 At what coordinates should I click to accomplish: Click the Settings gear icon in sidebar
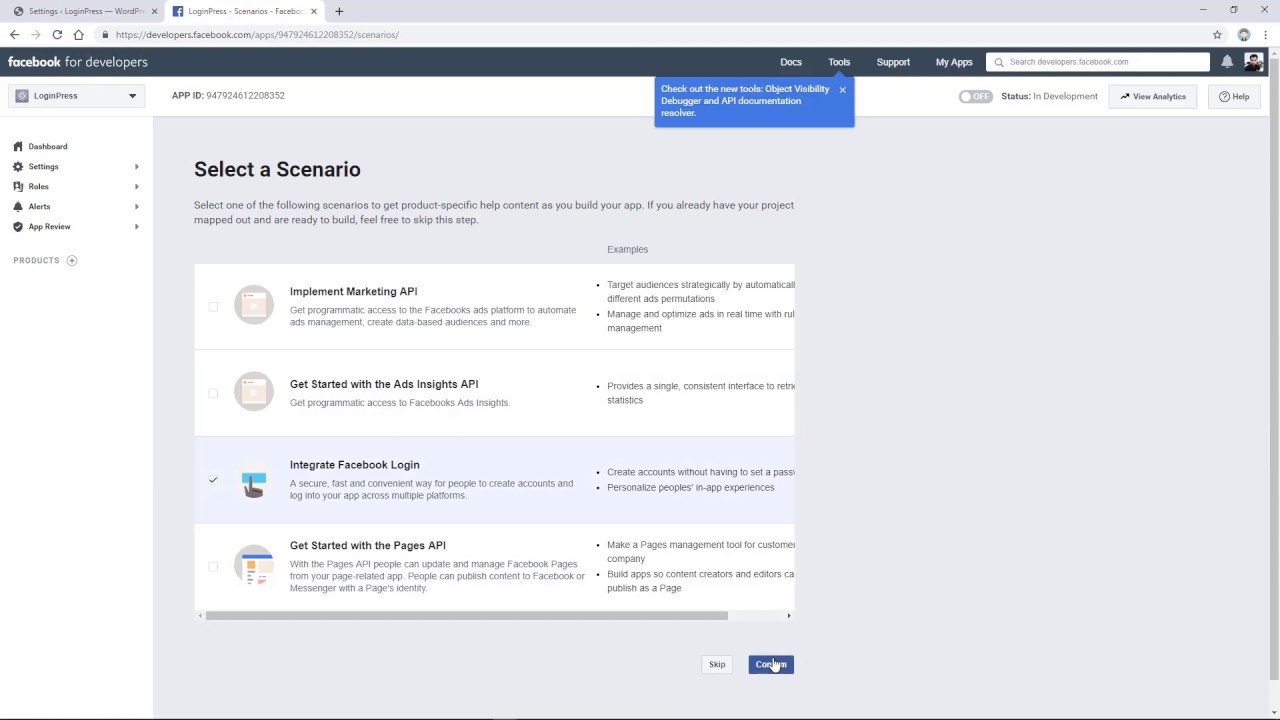click(x=18, y=166)
